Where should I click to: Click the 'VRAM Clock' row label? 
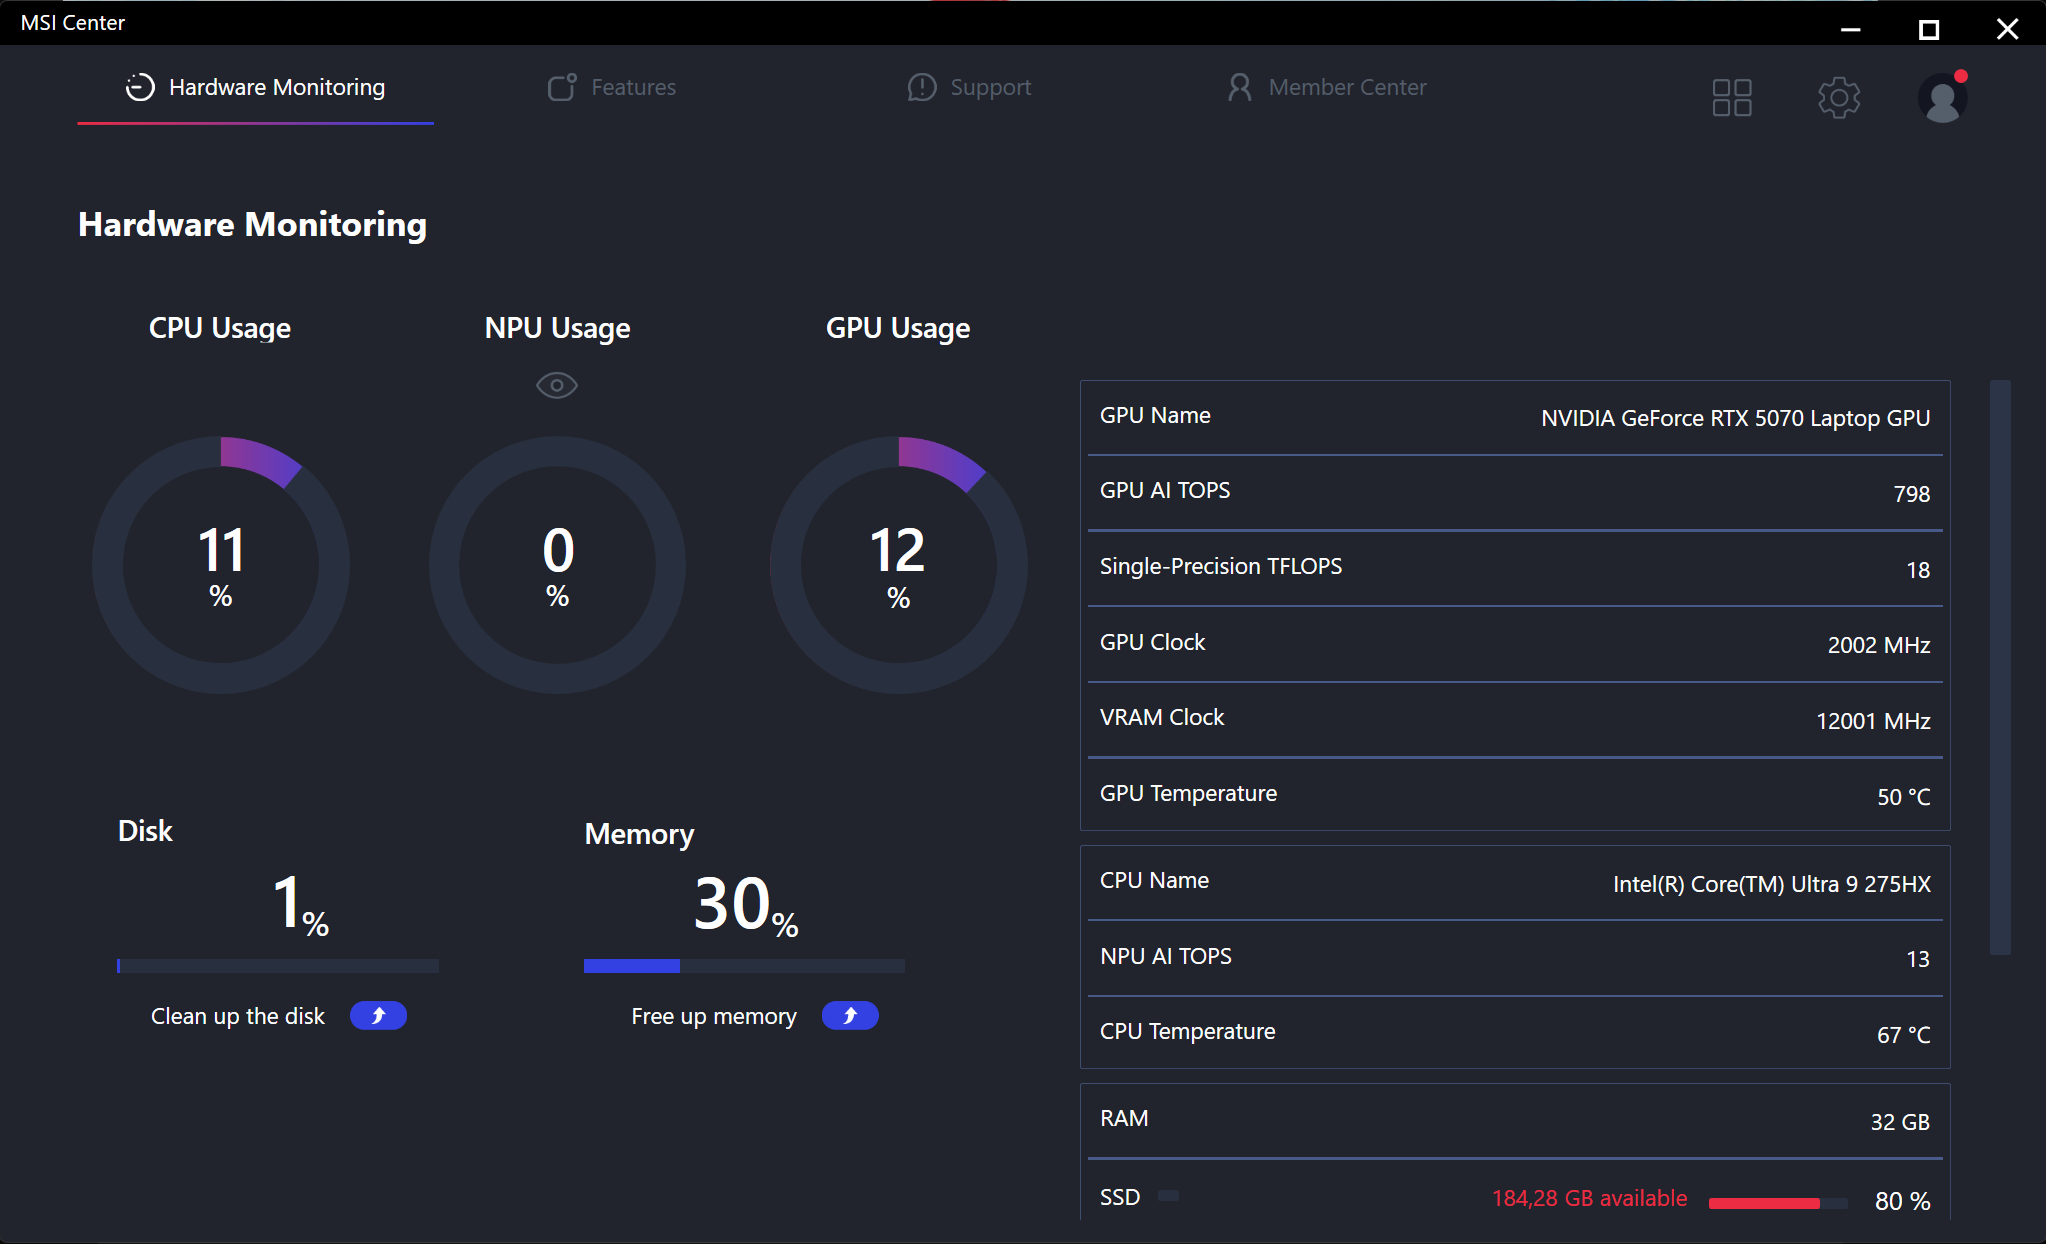click(x=1162, y=717)
